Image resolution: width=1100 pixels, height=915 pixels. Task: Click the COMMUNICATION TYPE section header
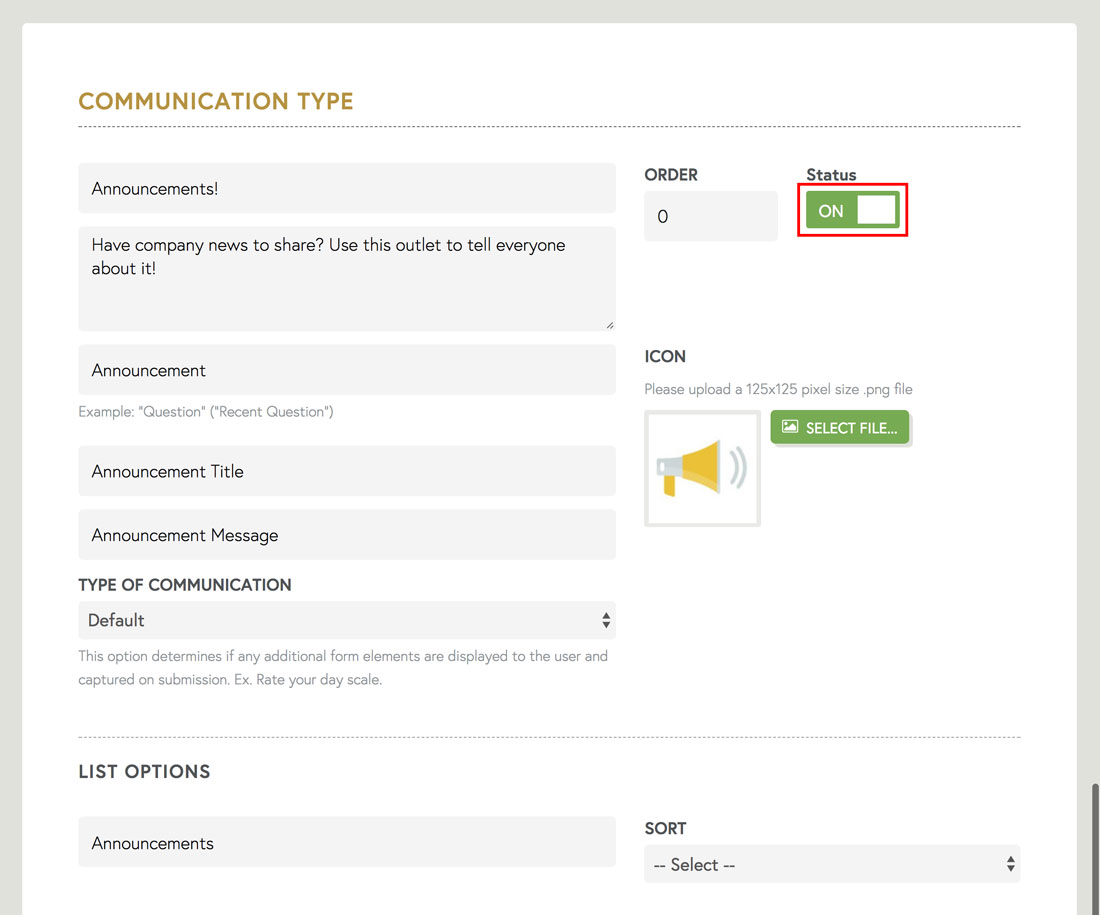coord(216,101)
